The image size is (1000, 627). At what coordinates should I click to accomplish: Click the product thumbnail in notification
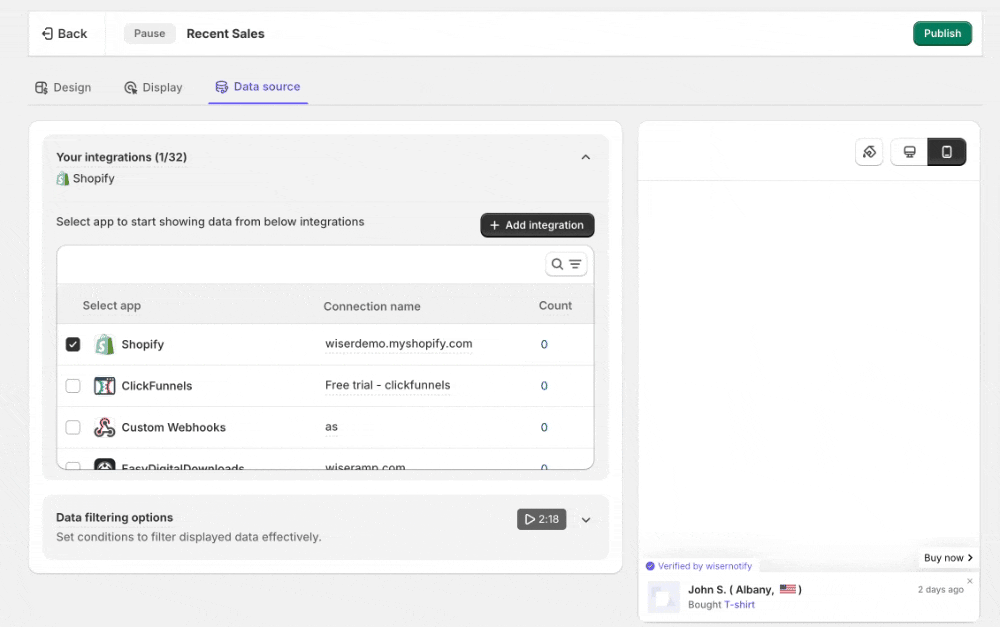(x=663, y=597)
